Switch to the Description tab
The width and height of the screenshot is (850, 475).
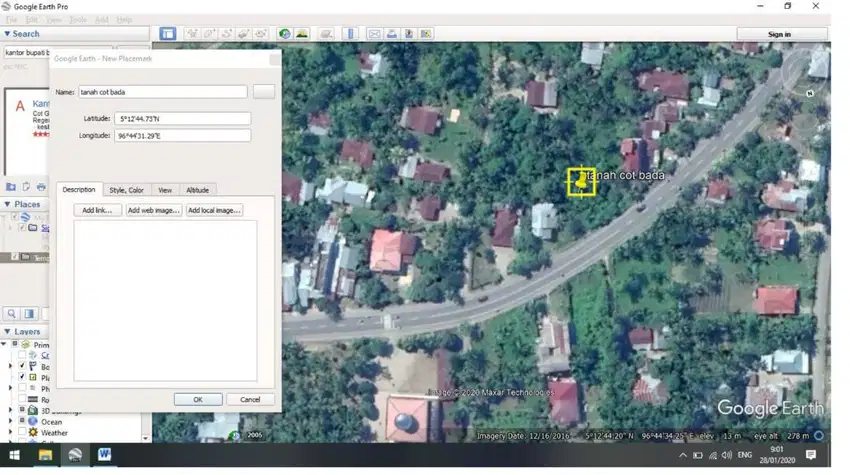(79, 189)
